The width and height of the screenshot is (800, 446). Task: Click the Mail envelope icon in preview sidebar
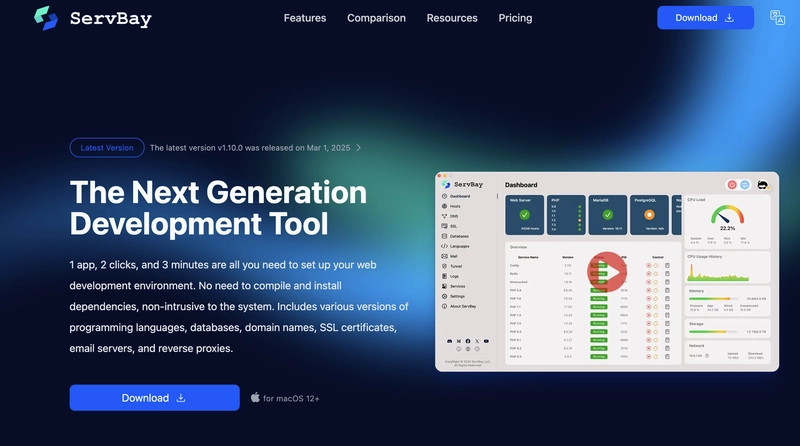pyautogui.click(x=444, y=256)
